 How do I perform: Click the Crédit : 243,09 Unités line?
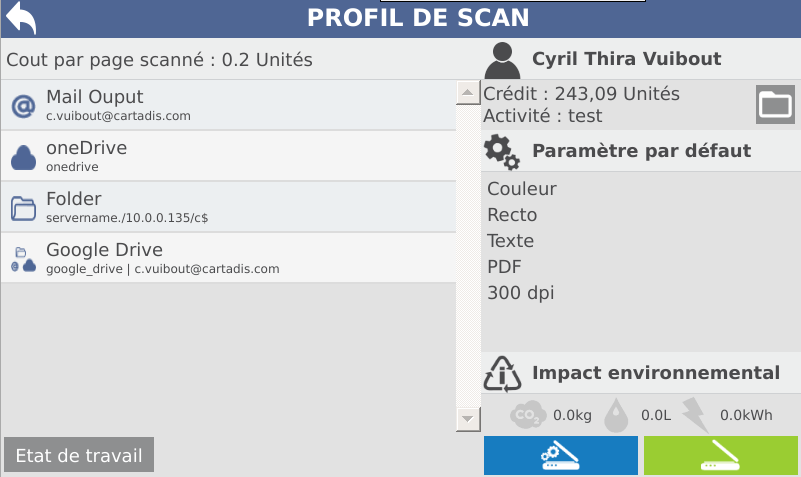(x=581, y=94)
